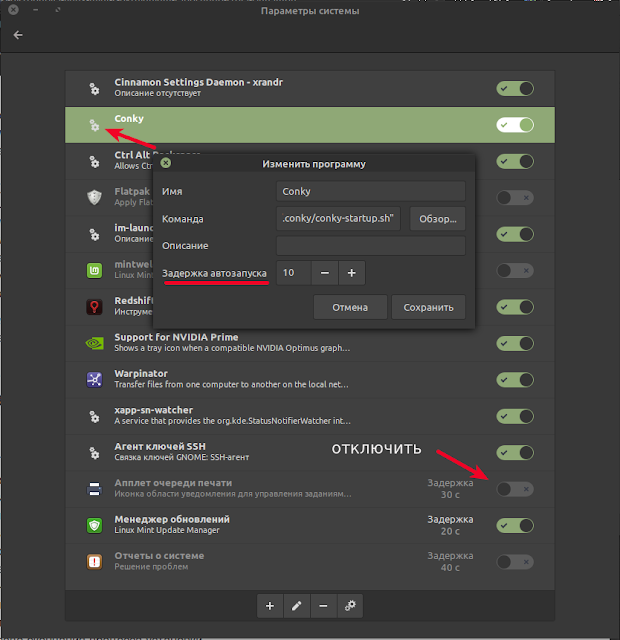
Task: Select the Warpinator list row
Action: click(x=310, y=380)
